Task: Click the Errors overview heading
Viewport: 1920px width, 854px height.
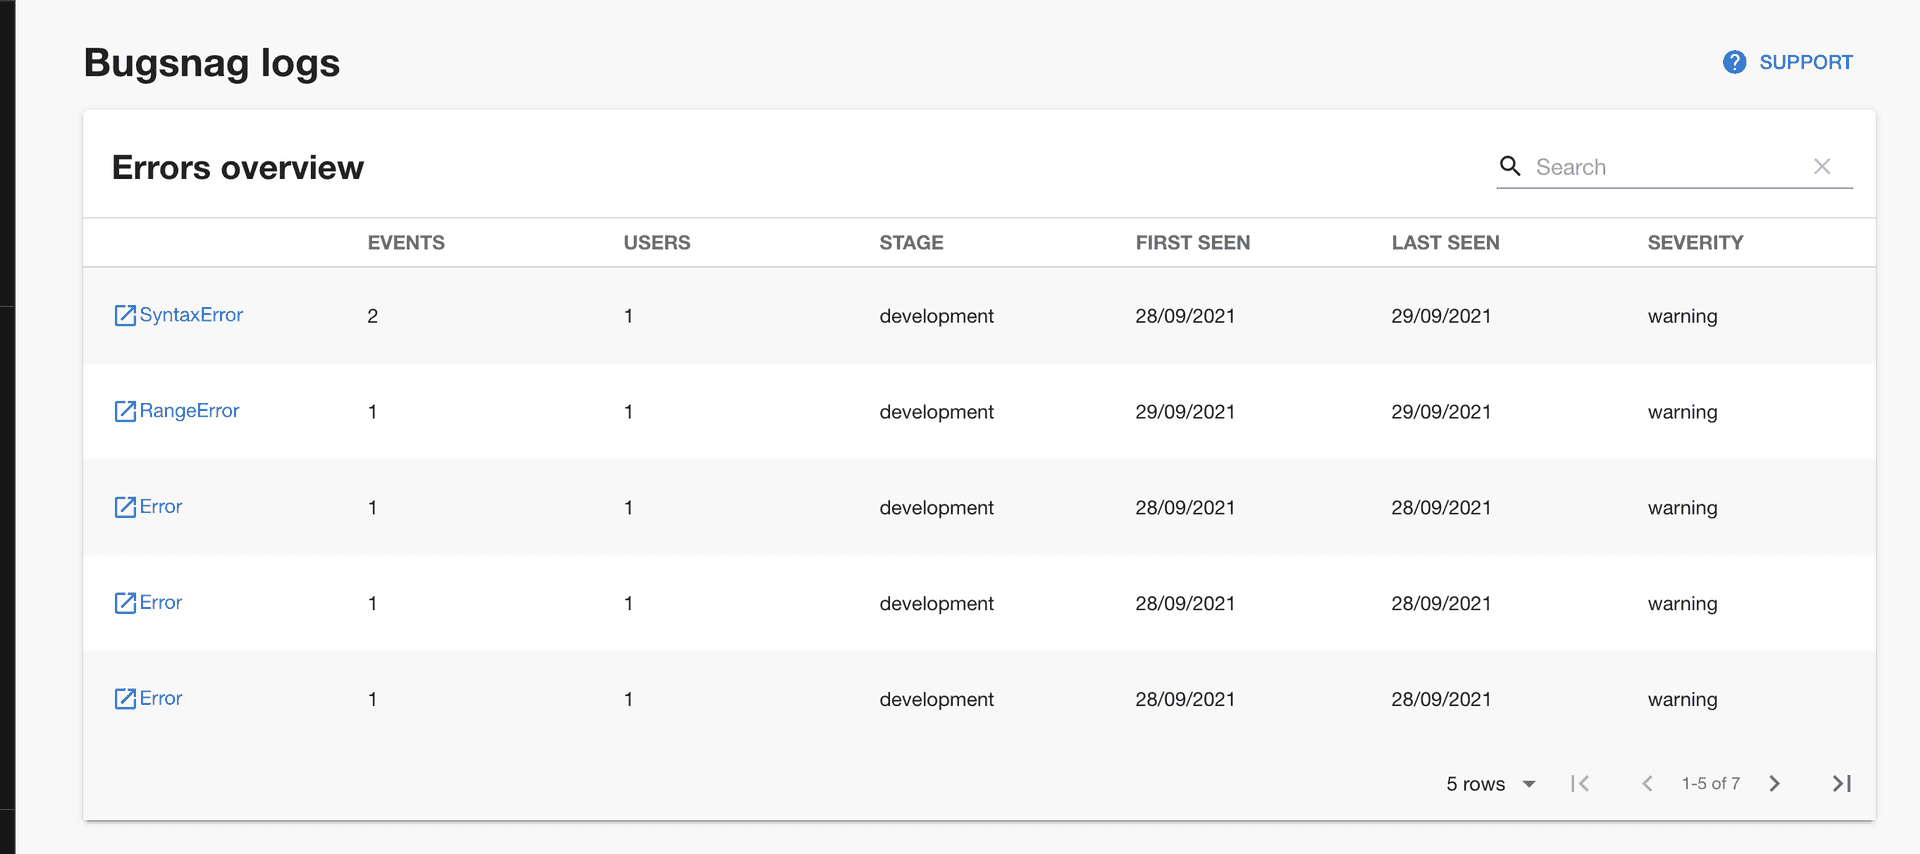Action: [x=238, y=168]
